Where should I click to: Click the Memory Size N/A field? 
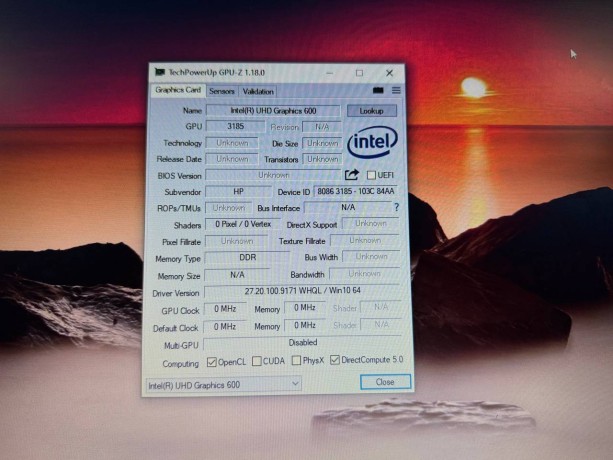coord(237,275)
